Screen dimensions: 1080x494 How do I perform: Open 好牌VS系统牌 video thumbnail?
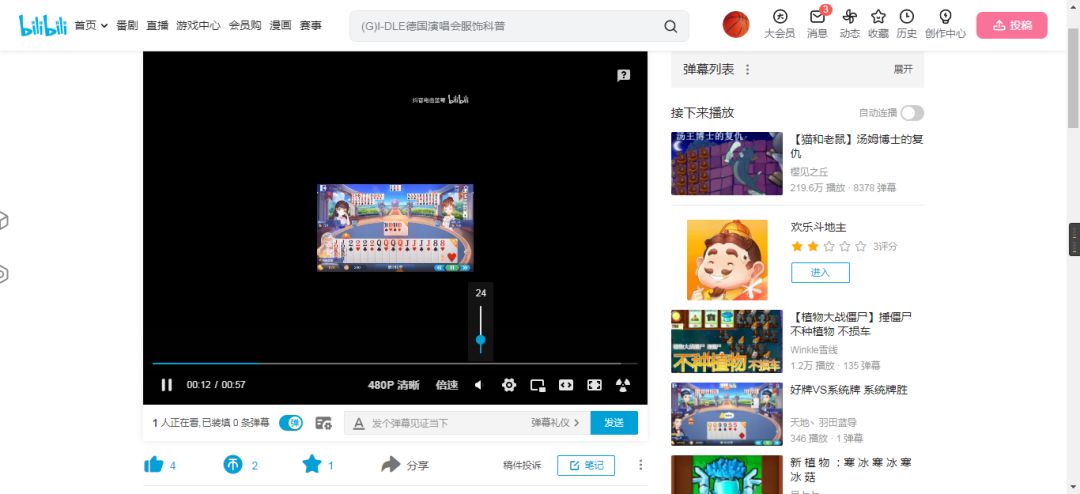(x=727, y=414)
